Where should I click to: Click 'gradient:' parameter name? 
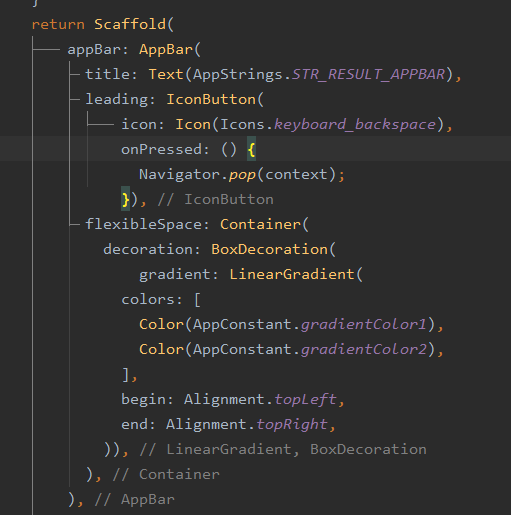[179, 275]
